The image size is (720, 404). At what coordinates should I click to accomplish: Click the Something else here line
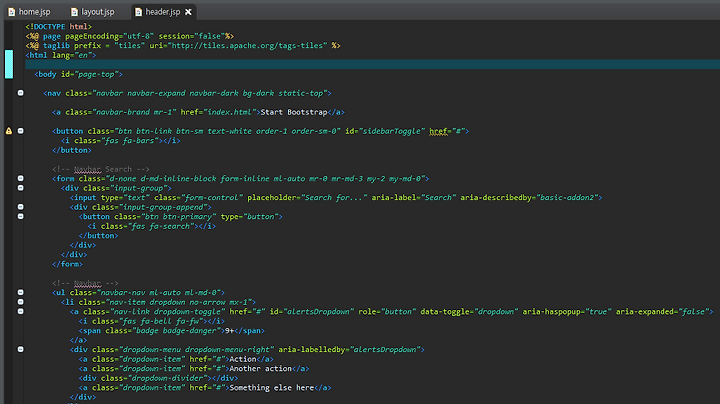click(x=205, y=387)
